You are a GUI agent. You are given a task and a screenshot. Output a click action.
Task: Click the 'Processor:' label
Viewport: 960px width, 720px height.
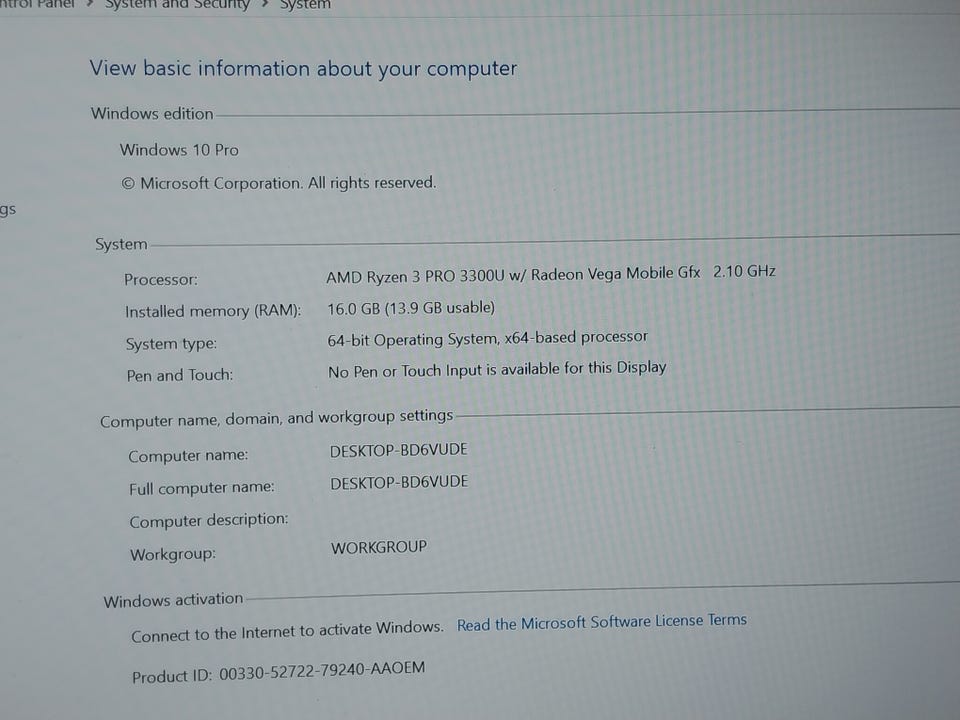[160, 279]
